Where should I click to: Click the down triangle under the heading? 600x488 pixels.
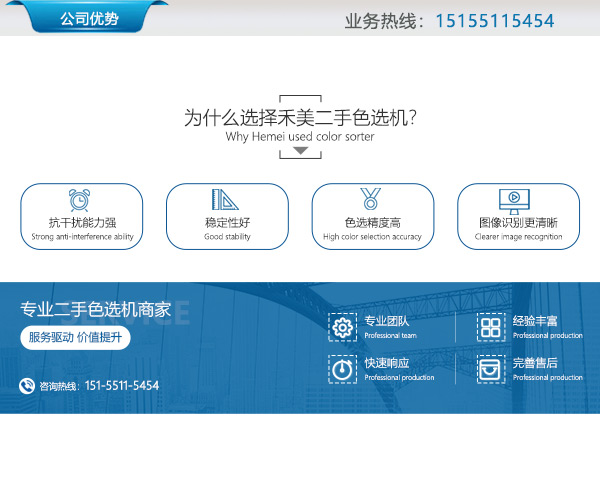click(300, 151)
